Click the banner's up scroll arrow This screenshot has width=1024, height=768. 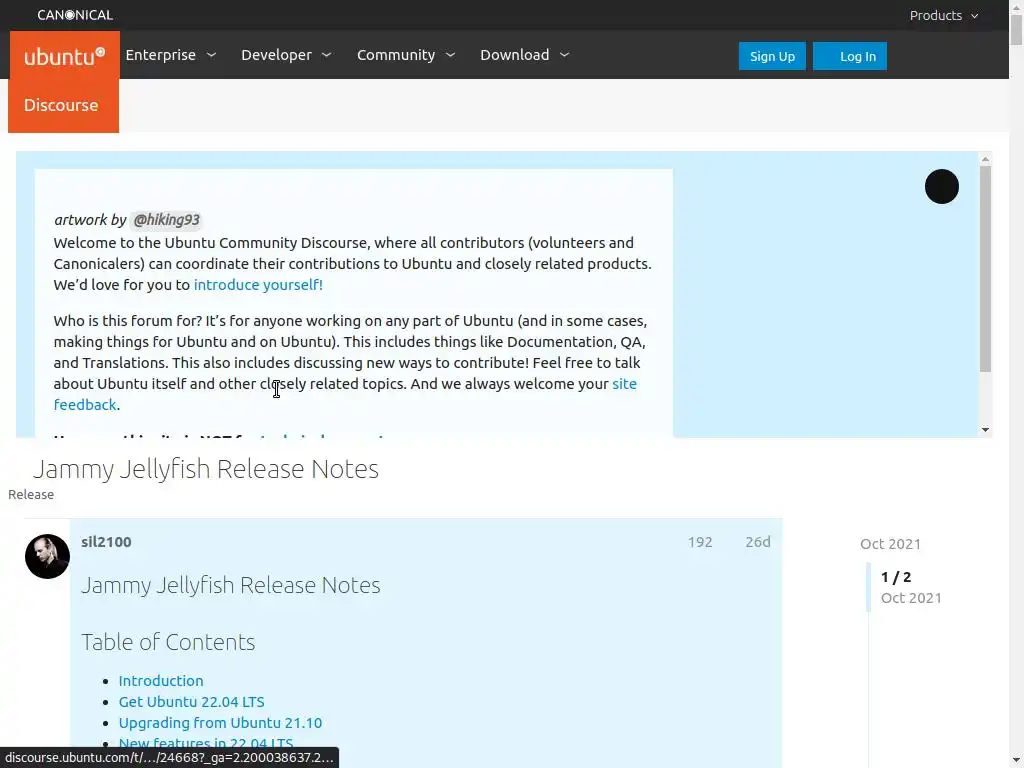click(985, 159)
